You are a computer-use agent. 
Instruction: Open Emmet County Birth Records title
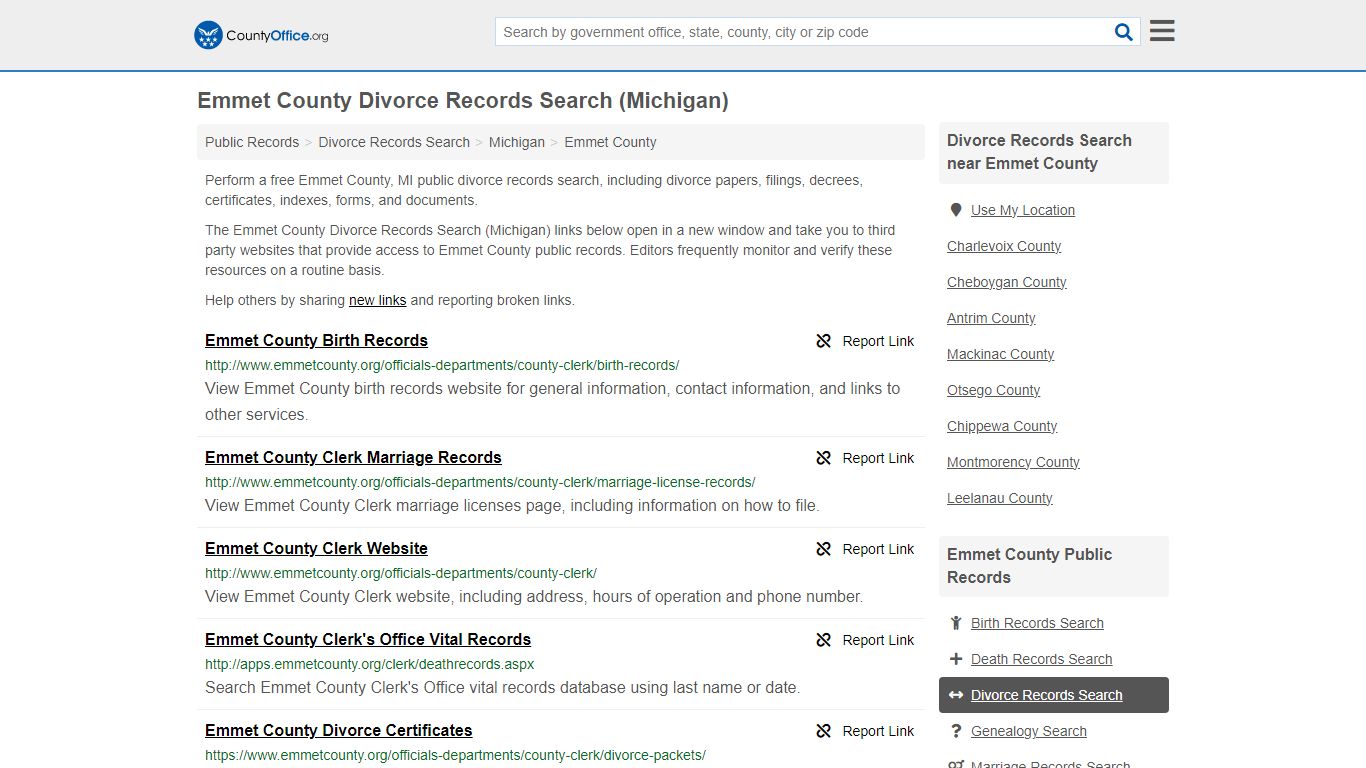(316, 340)
